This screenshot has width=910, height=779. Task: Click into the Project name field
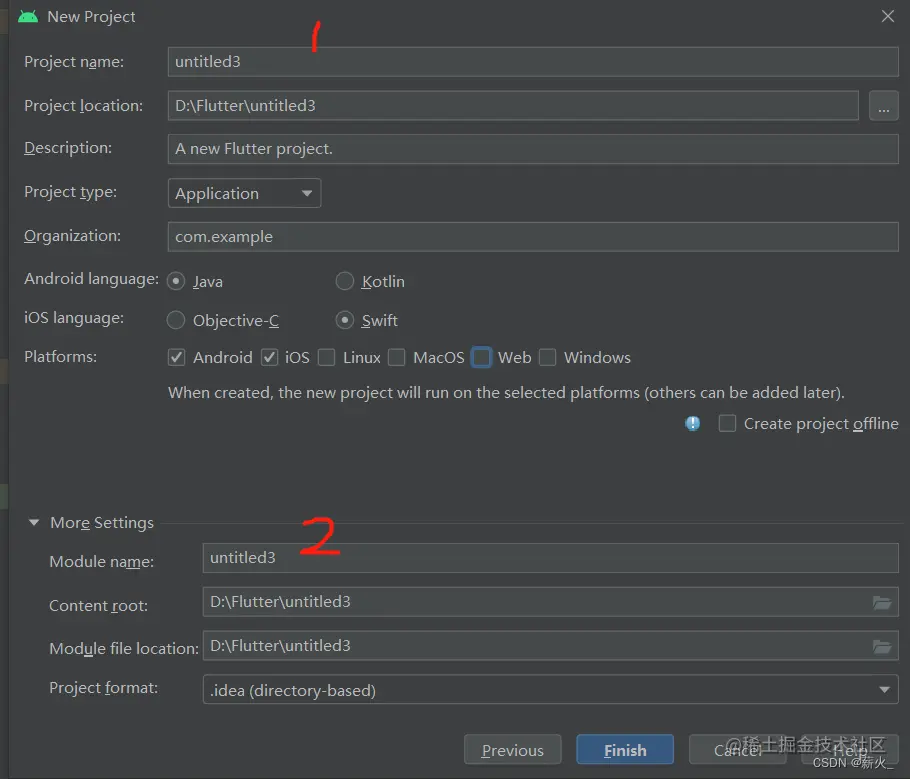pos(533,62)
